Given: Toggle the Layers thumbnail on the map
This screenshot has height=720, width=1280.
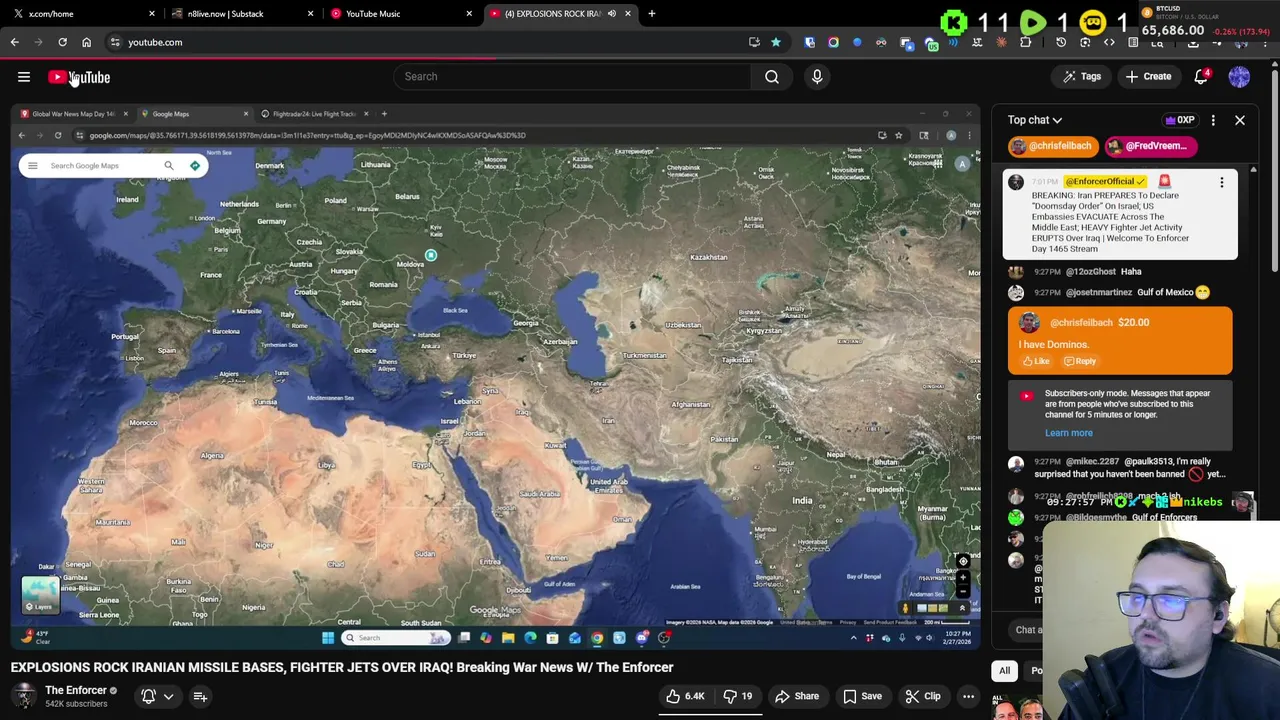Looking at the screenshot, I should pos(41,594).
